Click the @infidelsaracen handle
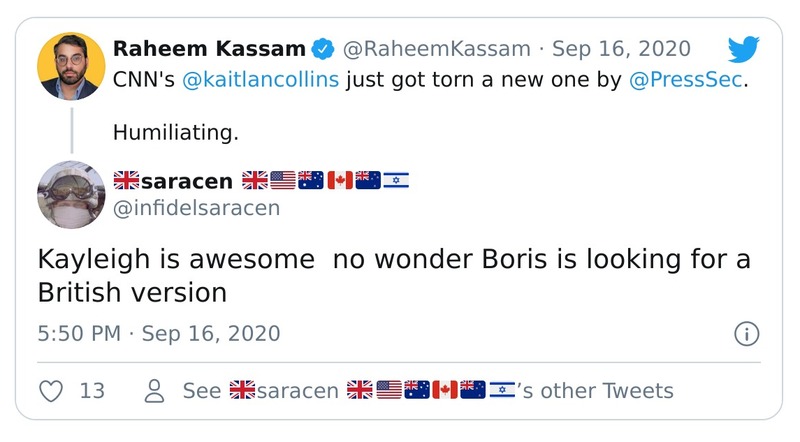Image resolution: width=800 pixels, height=442 pixels. pyautogui.click(x=196, y=208)
